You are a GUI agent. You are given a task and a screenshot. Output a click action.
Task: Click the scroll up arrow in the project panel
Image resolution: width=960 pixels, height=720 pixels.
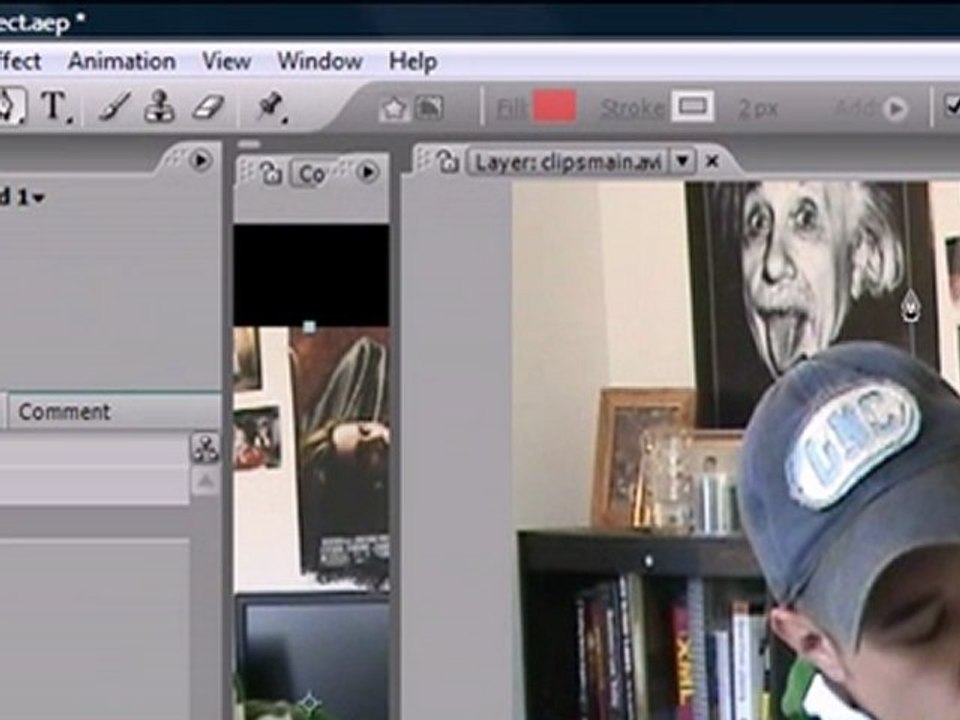click(x=205, y=482)
